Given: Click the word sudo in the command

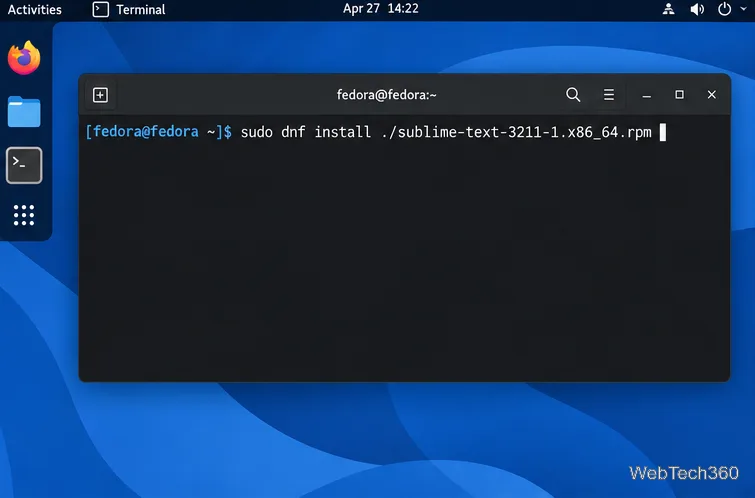Looking at the screenshot, I should click(257, 132).
